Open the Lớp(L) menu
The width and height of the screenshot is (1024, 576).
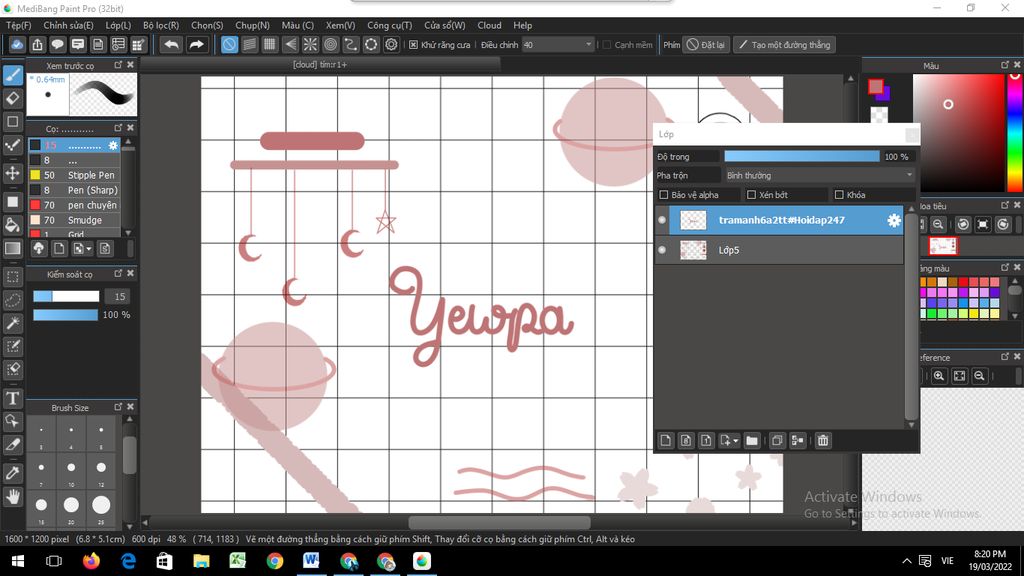[x=118, y=25]
